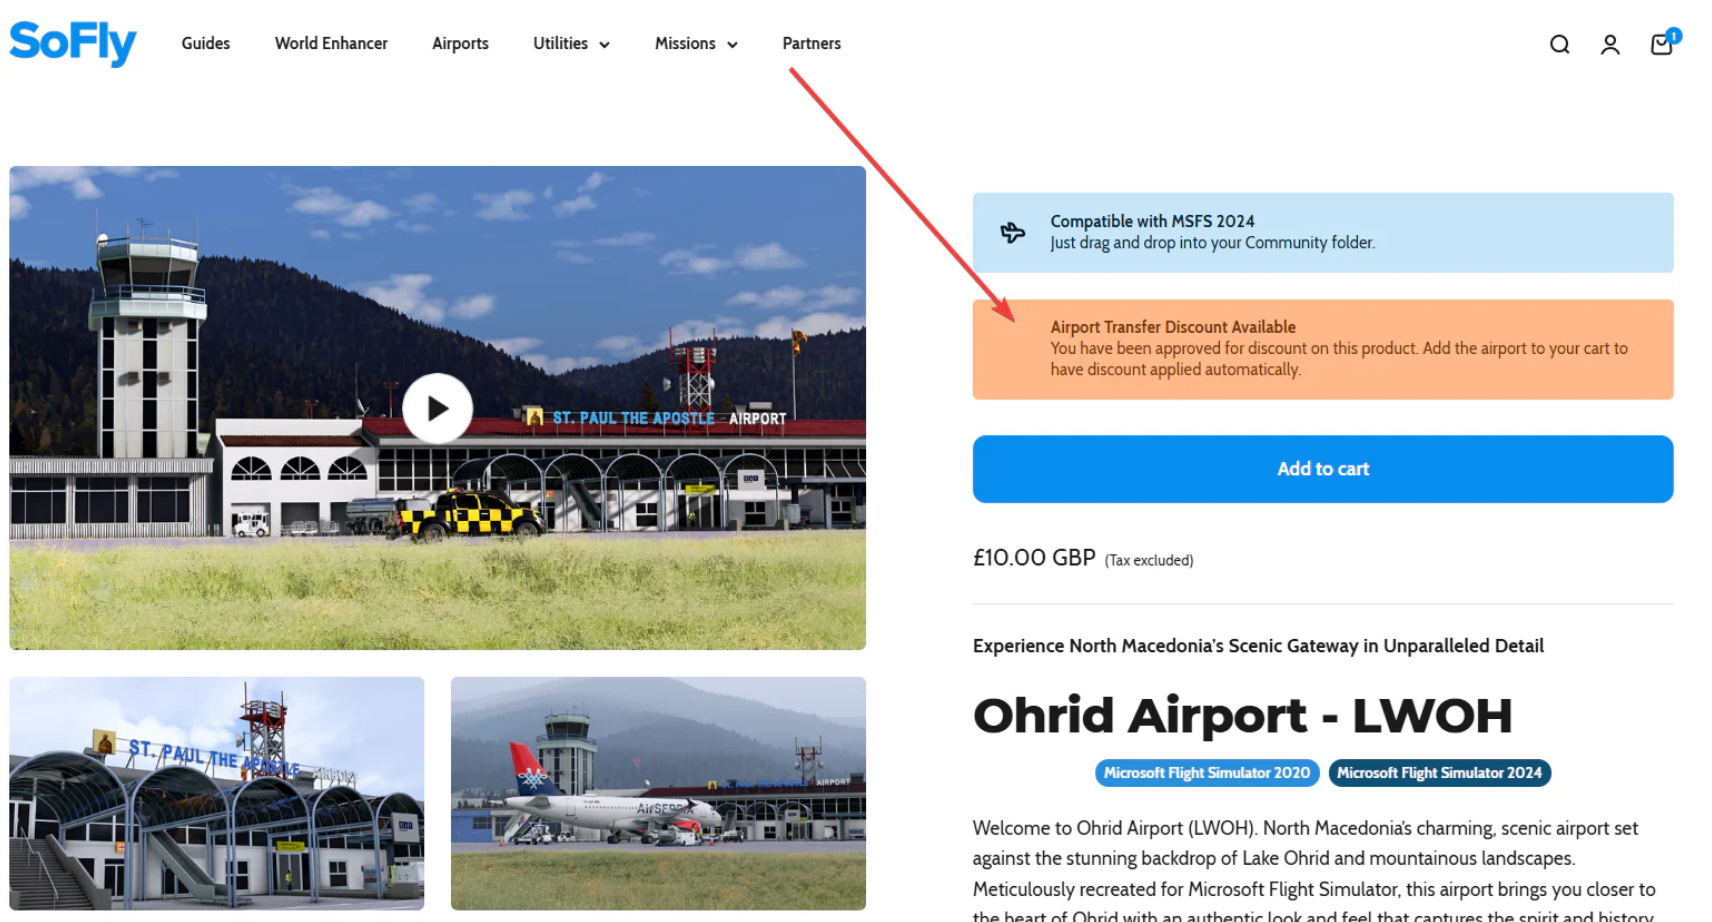The height and width of the screenshot is (922, 1712).
Task: Open the user account icon
Action: (x=1610, y=44)
